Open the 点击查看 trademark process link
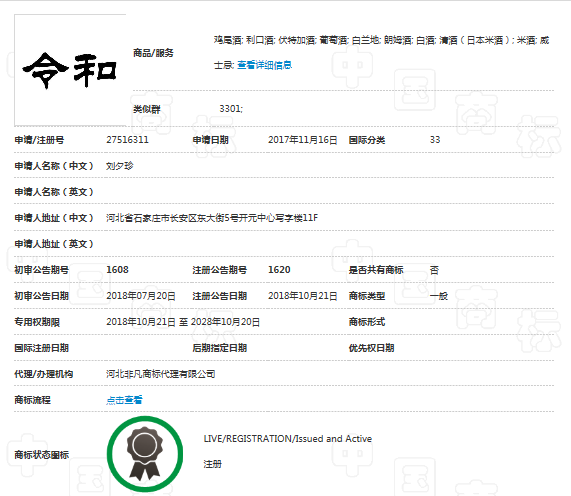The image size is (571, 496). pos(124,400)
